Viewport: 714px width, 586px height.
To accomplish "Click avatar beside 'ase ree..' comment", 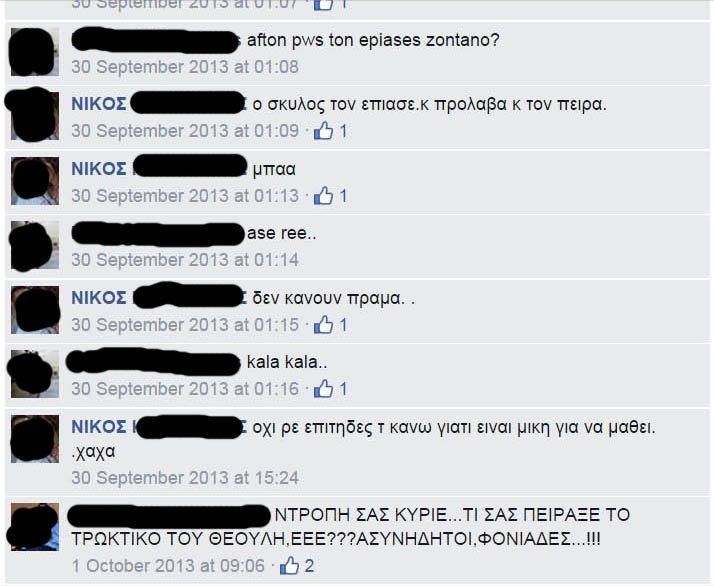I will pyautogui.click(x=35, y=245).
